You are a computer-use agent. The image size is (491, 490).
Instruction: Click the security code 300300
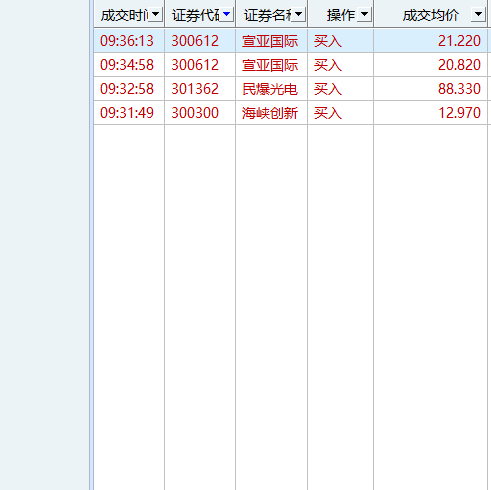point(195,113)
